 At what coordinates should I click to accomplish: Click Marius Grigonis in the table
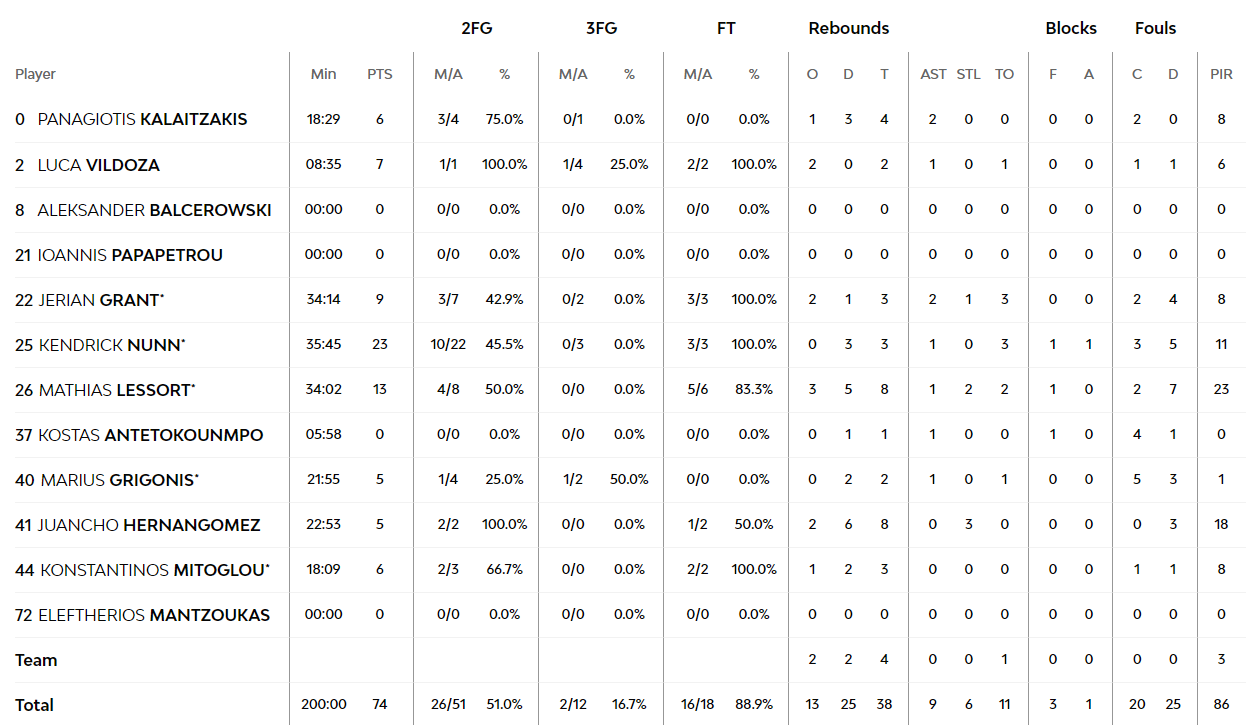click(x=119, y=480)
